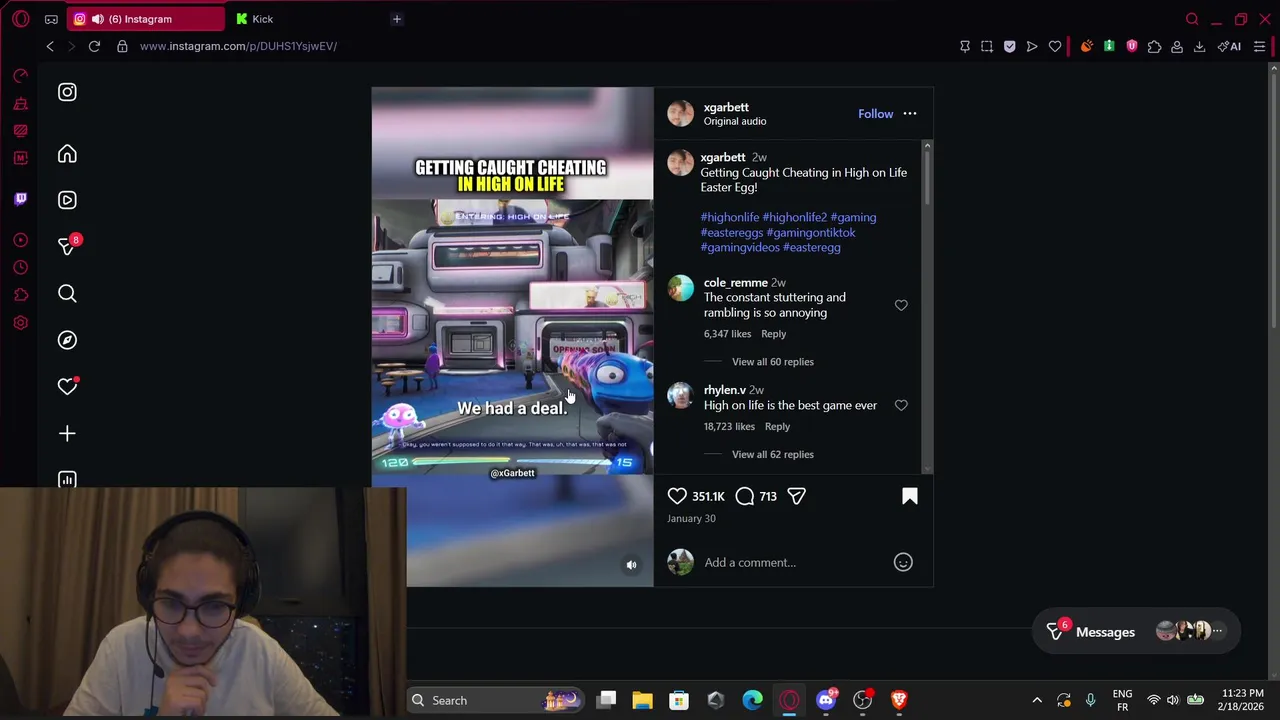The height and width of the screenshot is (720, 1280).
Task: Open Twitch in the Opera sidebar
Action: coord(20,198)
